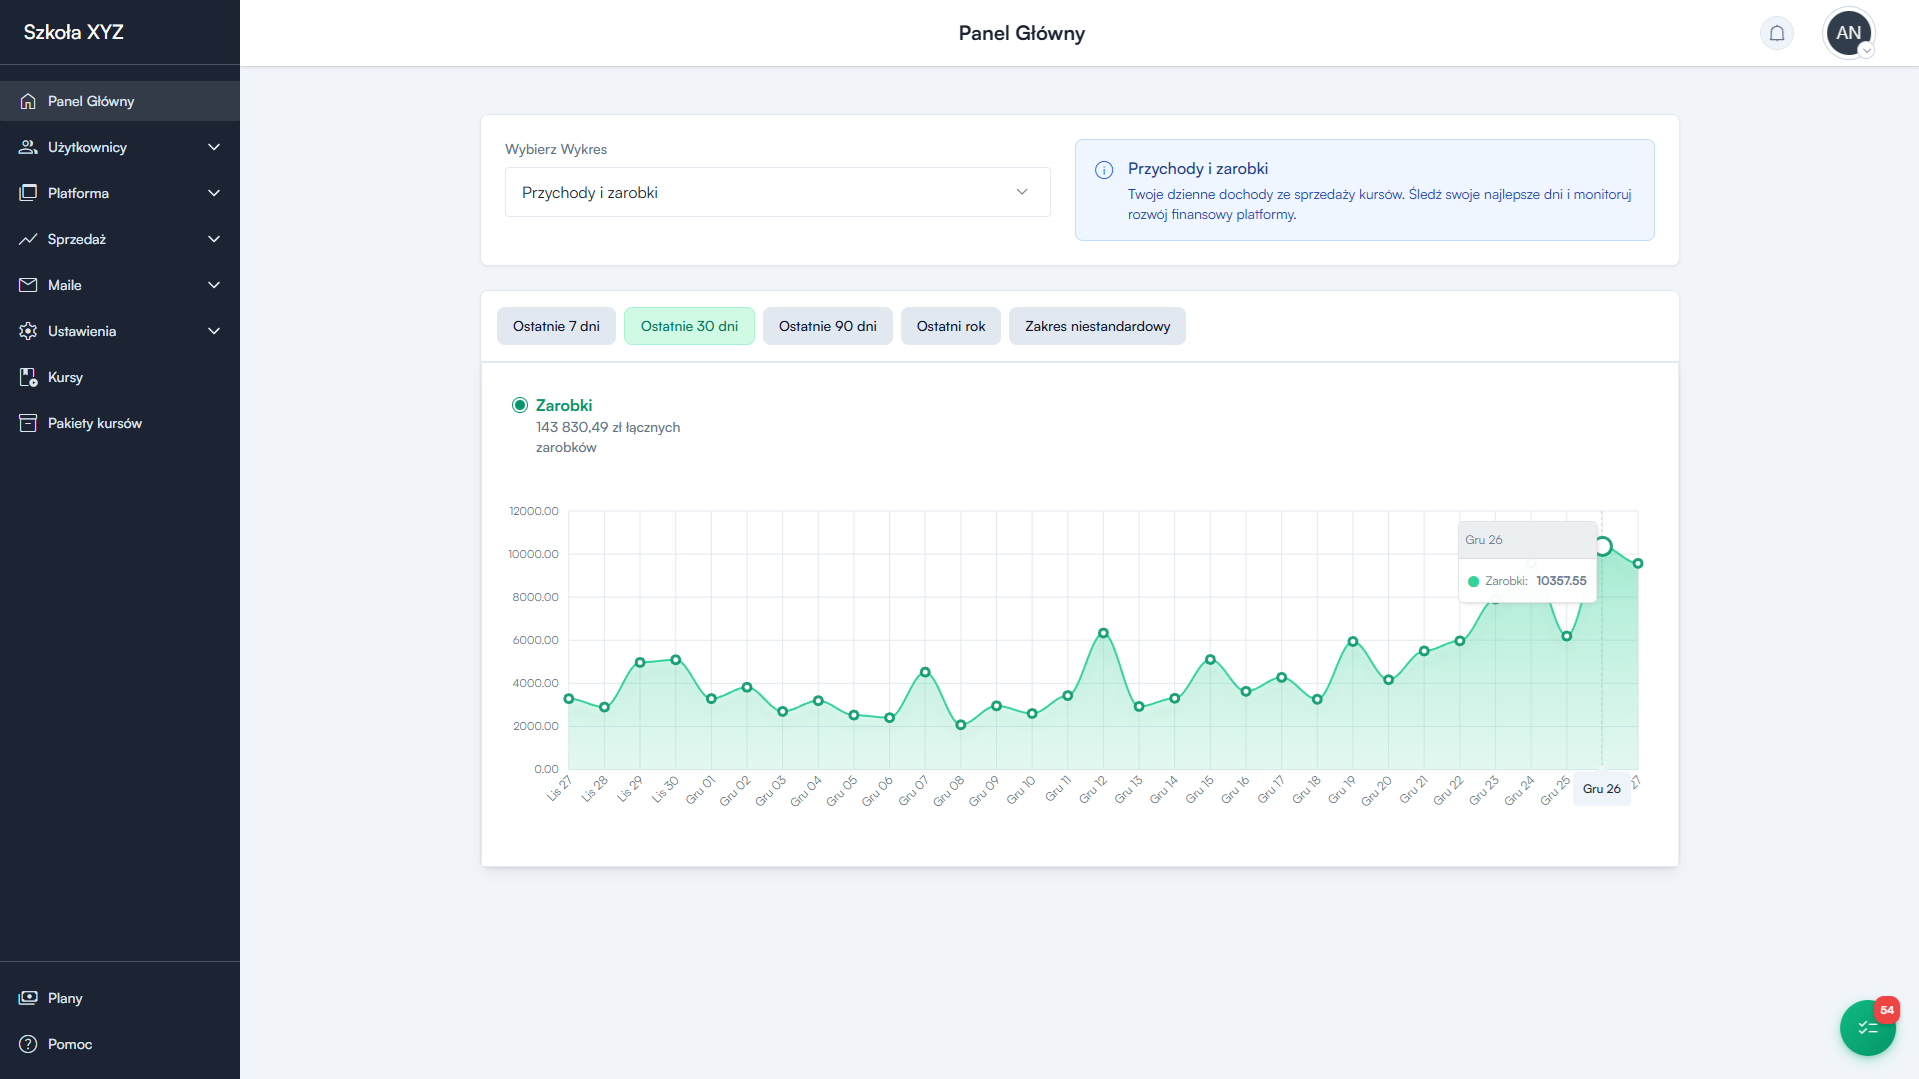Click the Pakiety kursów box icon

pyautogui.click(x=28, y=423)
